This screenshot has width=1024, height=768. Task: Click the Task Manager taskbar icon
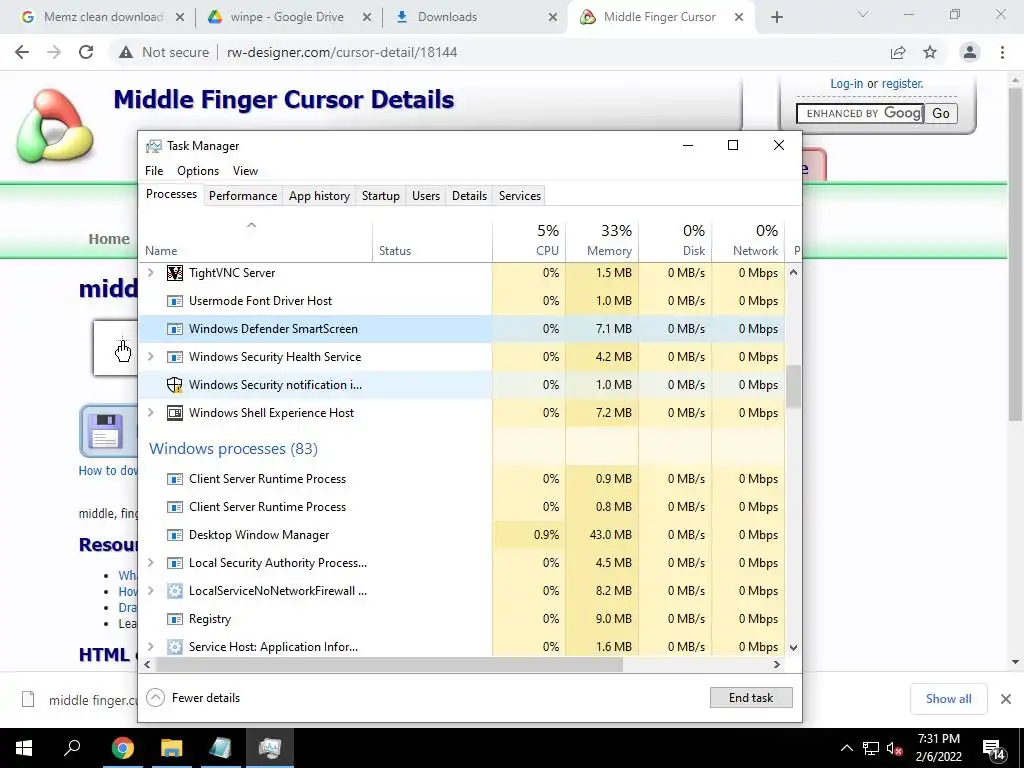[x=269, y=748]
